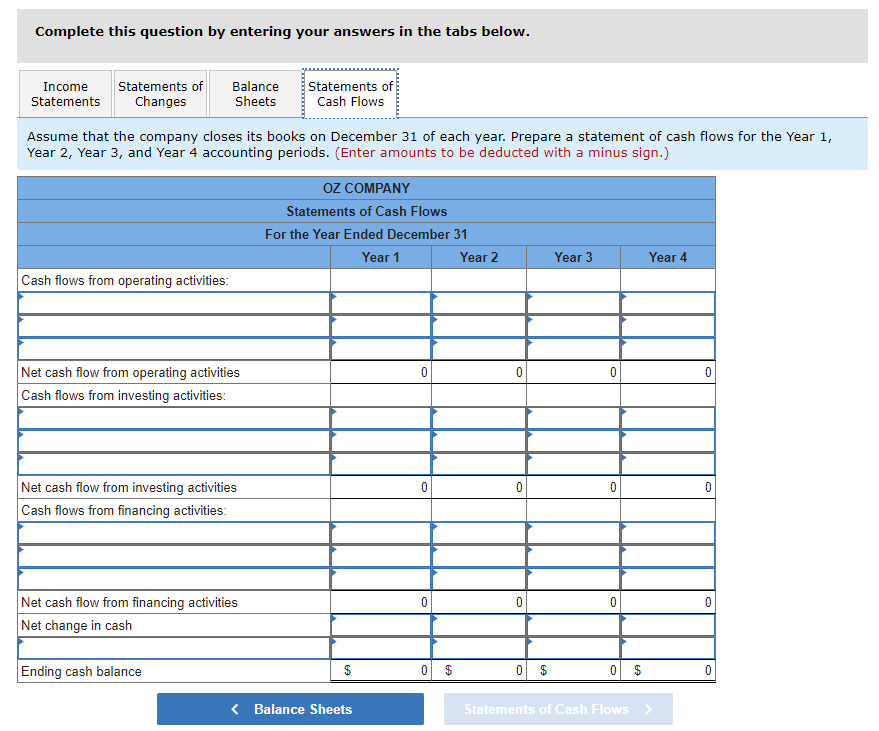Select Year 3 Net change in cash cell
879x731 pixels.
click(573, 625)
